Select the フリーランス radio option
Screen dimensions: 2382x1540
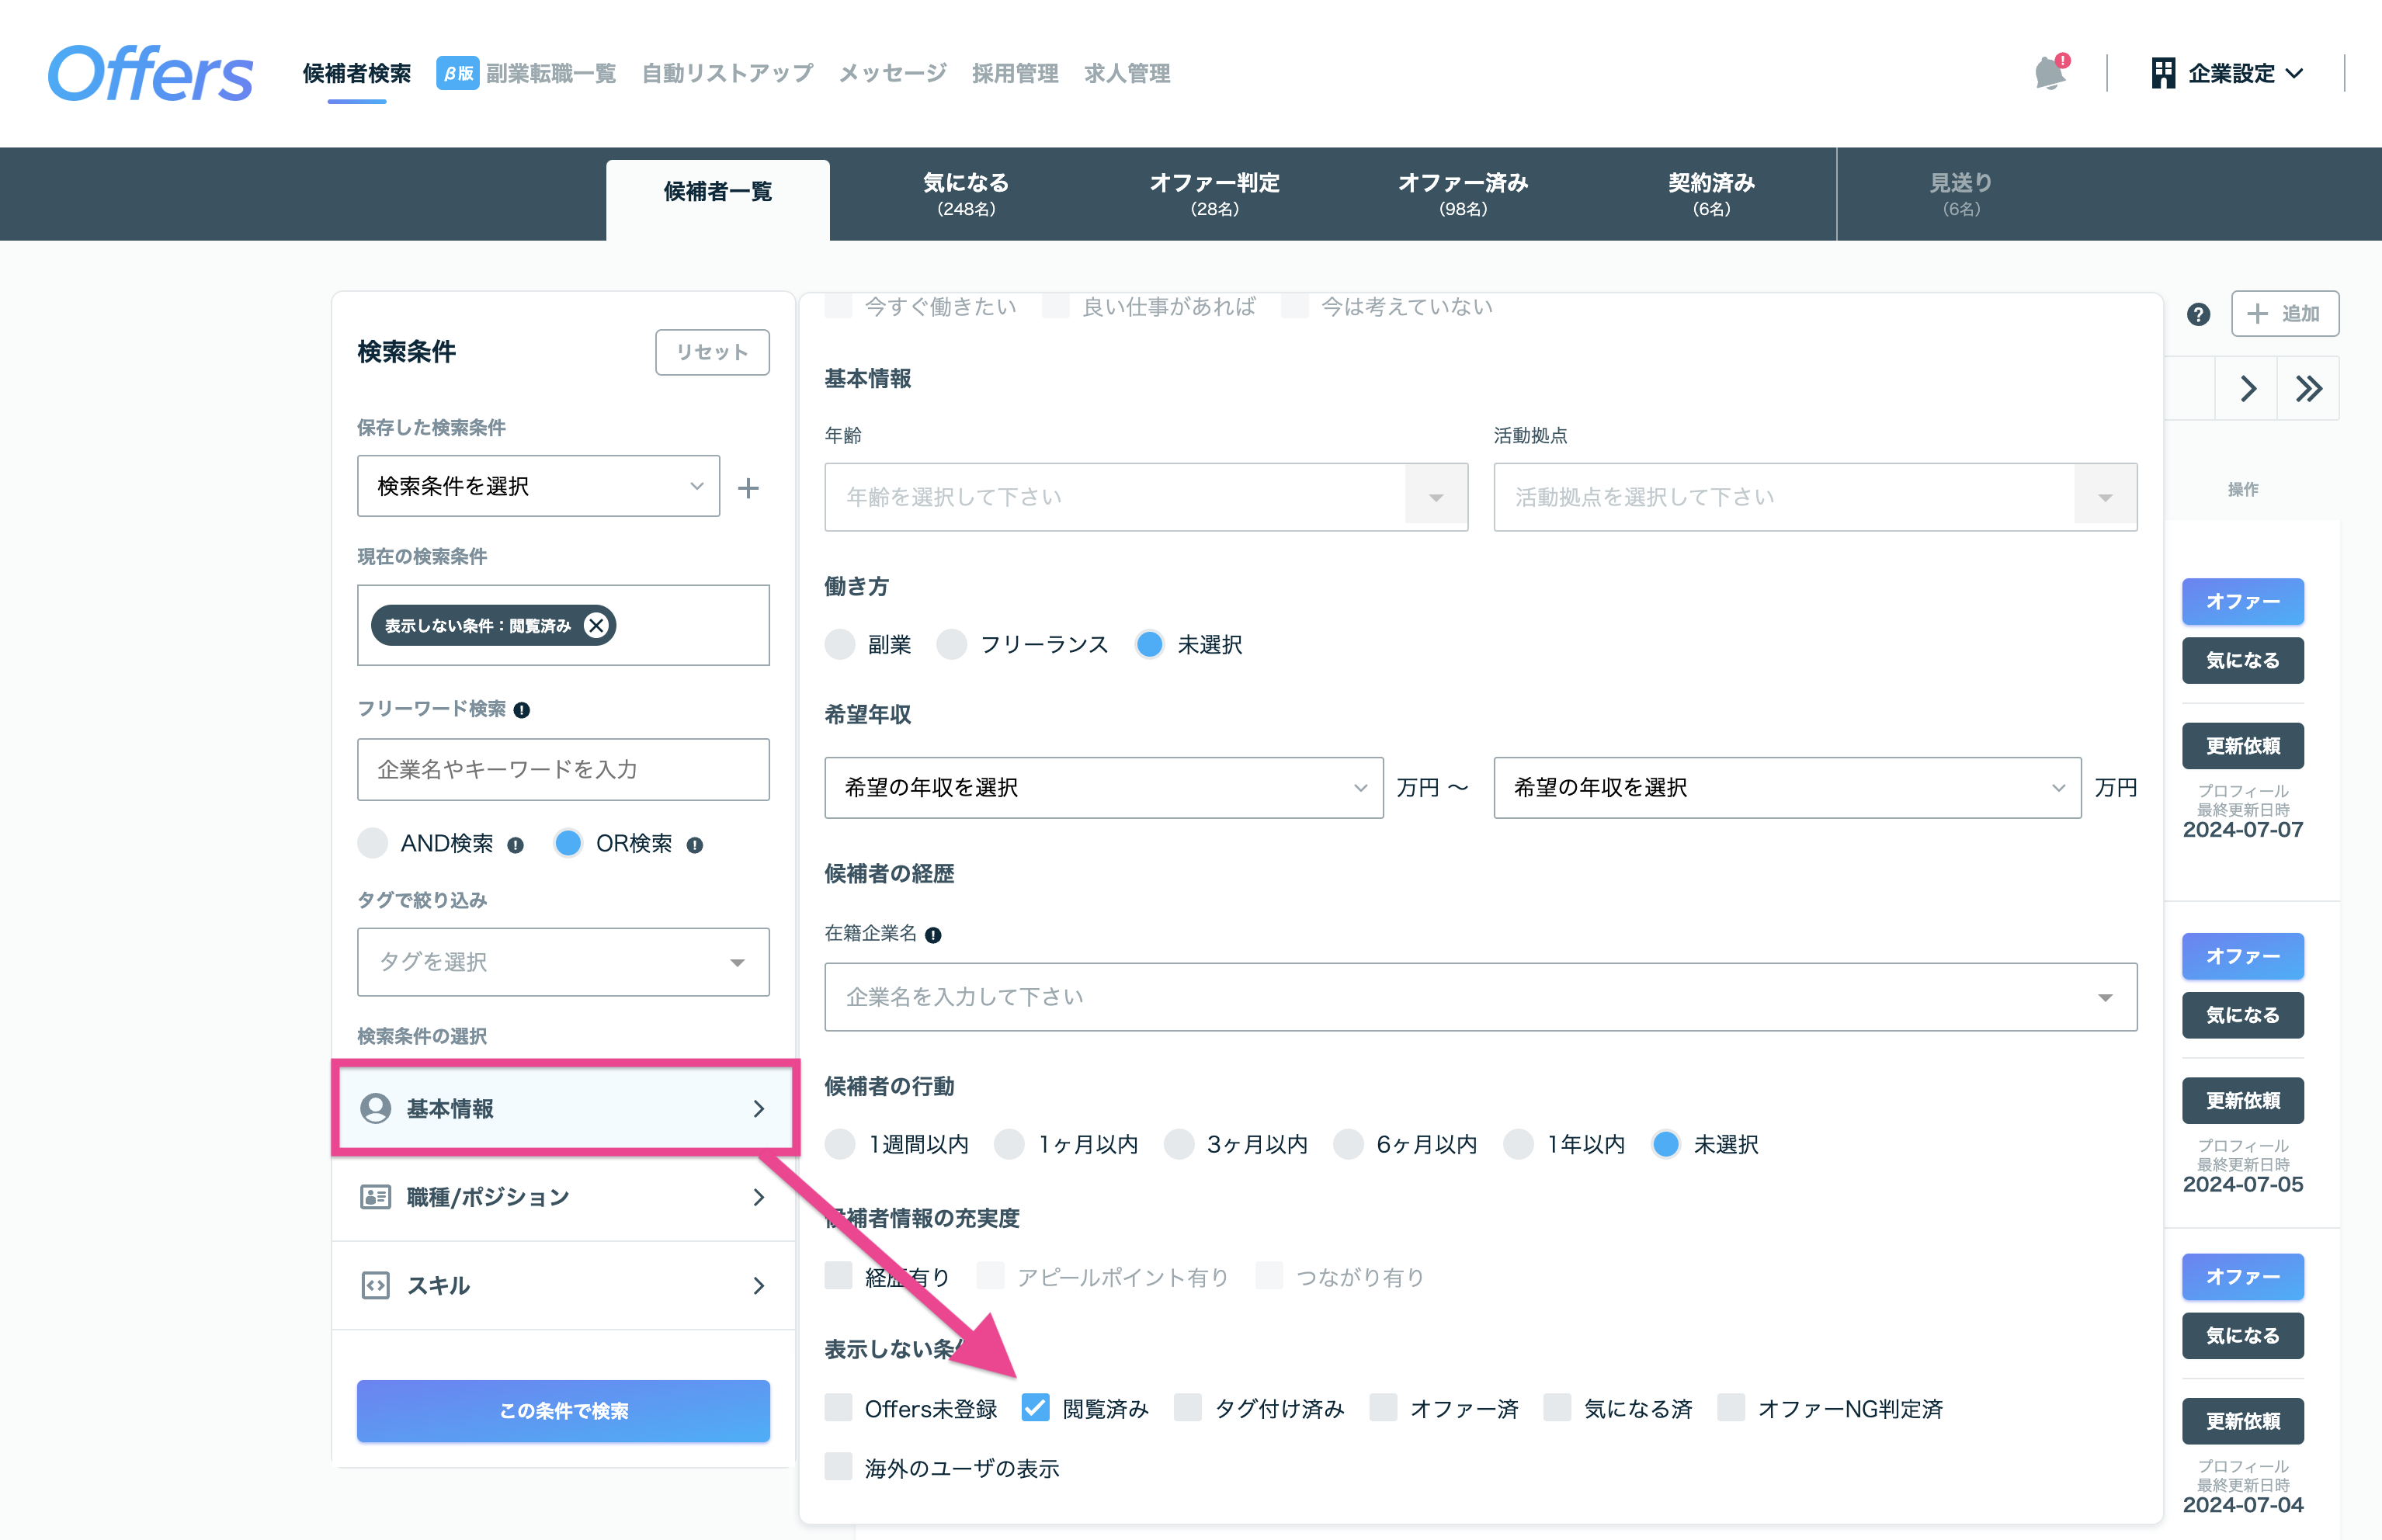[x=952, y=645]
